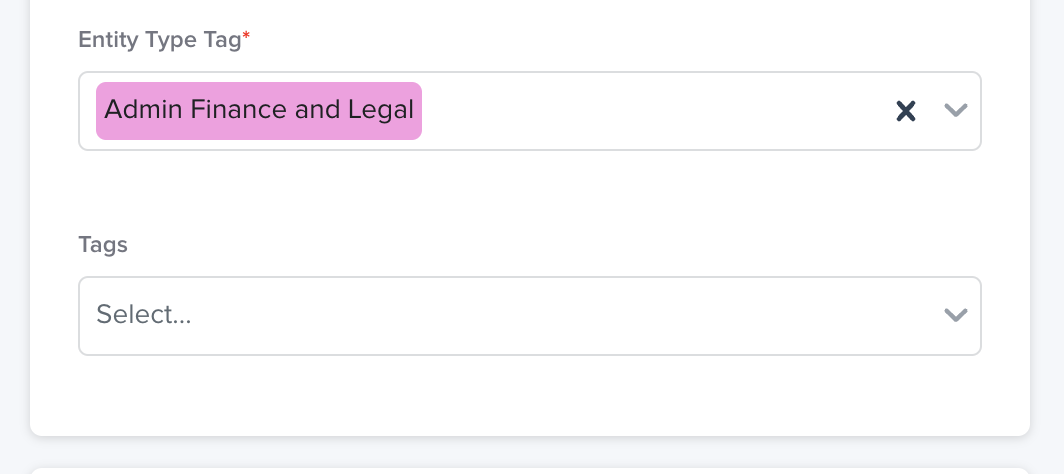Select the Admin Finance and Legal chip
Viewport: 1064px width, 474px height.
pos(259,110)
